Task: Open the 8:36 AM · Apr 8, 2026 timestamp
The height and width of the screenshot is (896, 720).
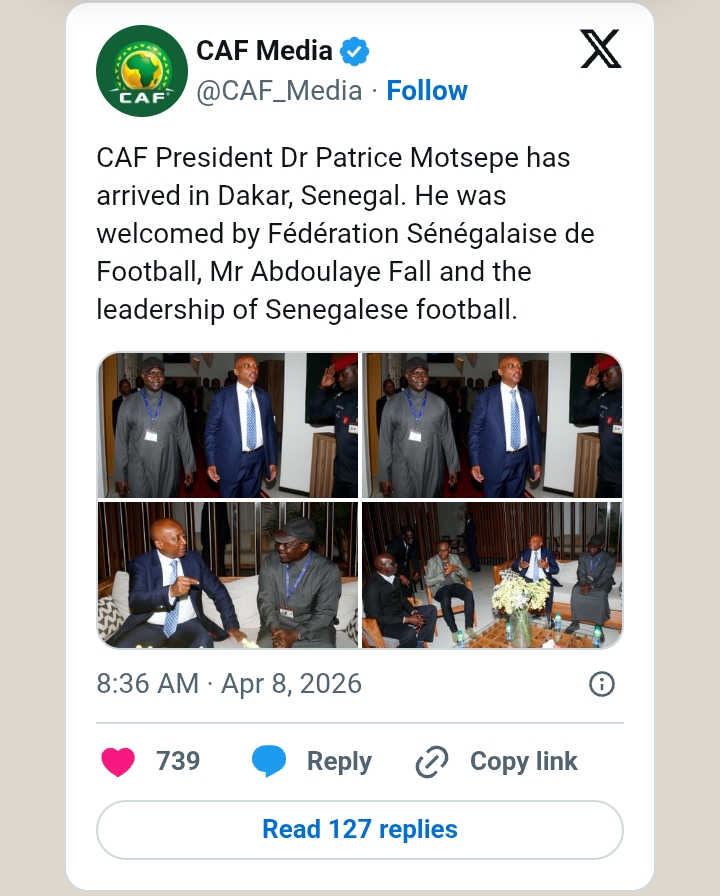Action: point(229,684)
